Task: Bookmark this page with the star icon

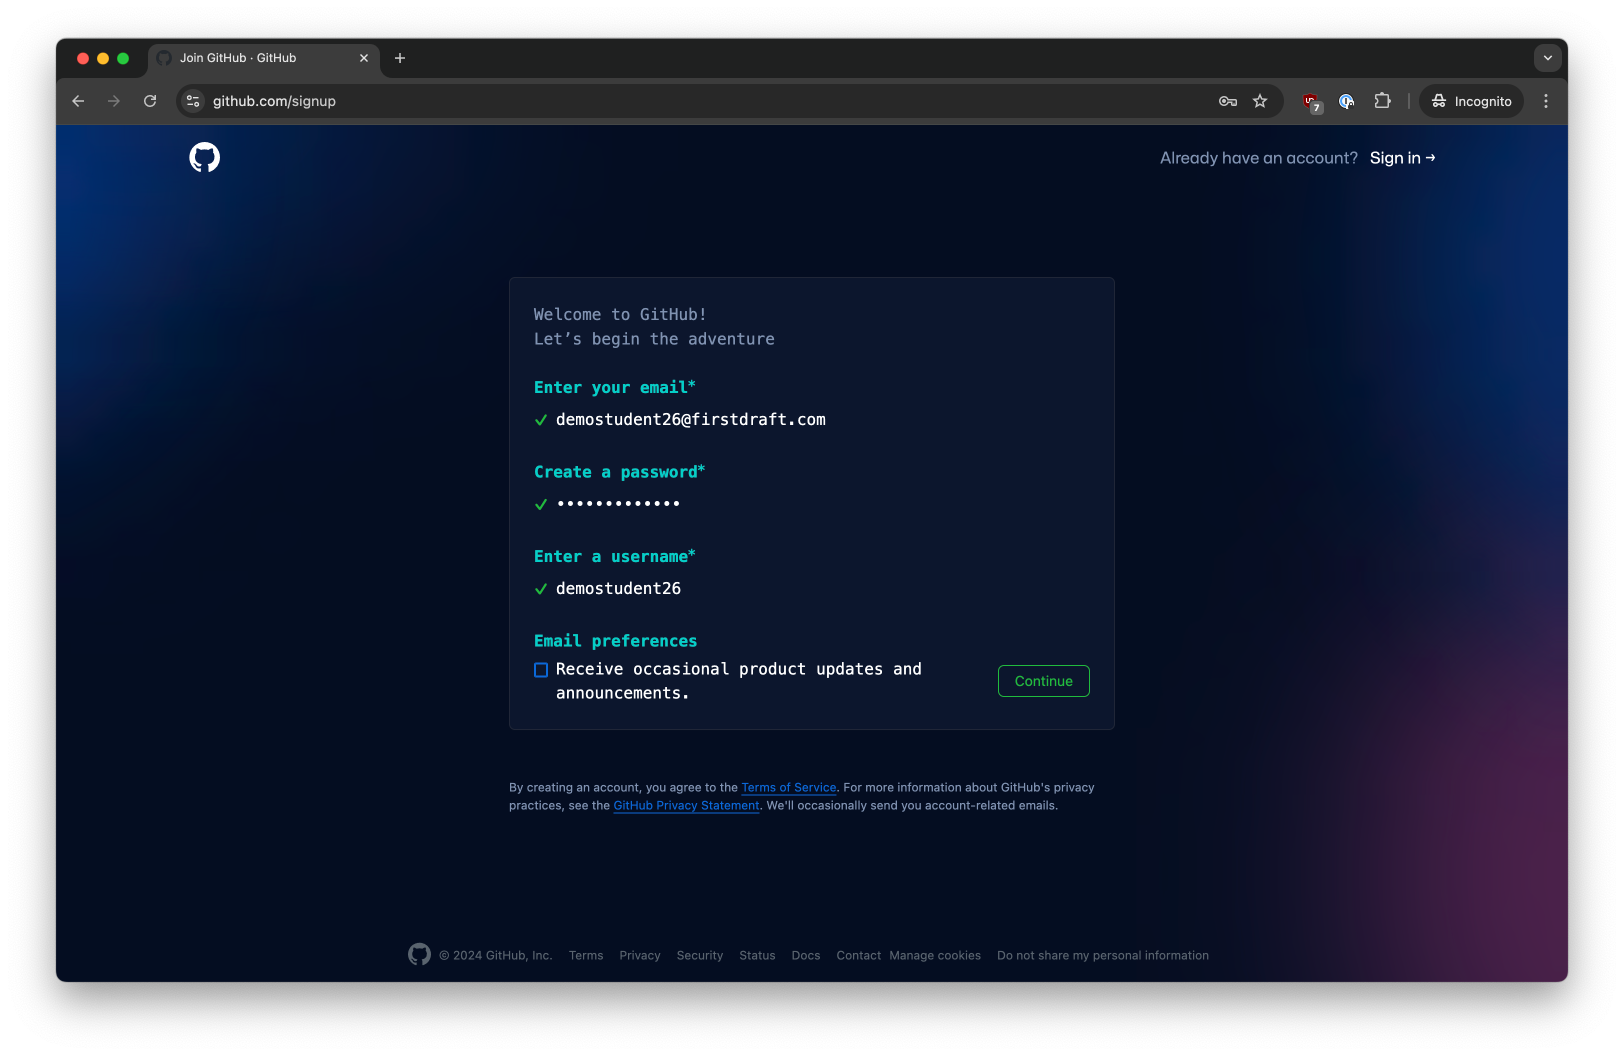Action: pos(1260,101)
